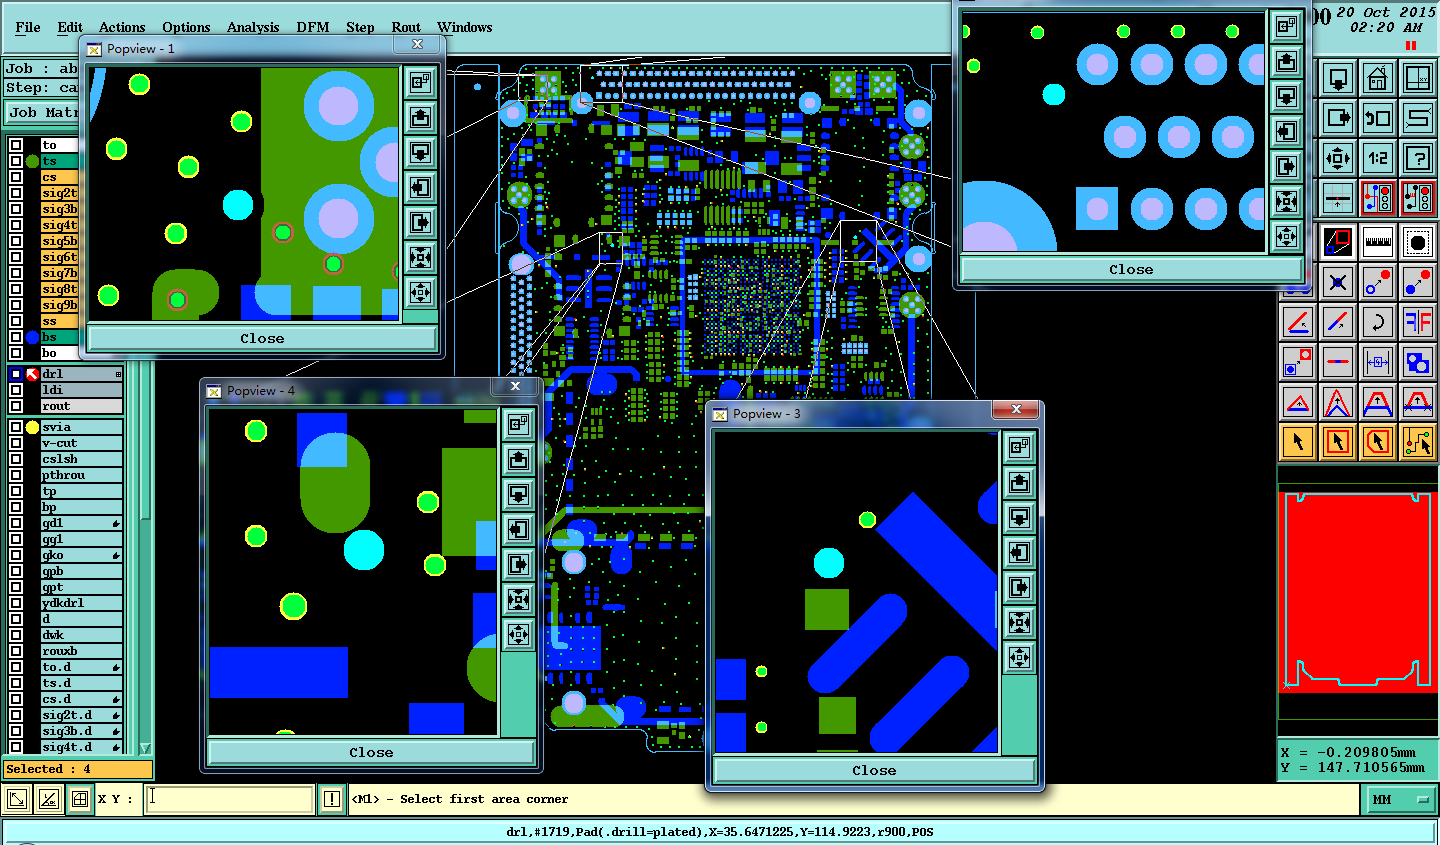Open the Step menu
This screenshot has height=845, width=1440.
click(360, 27)
